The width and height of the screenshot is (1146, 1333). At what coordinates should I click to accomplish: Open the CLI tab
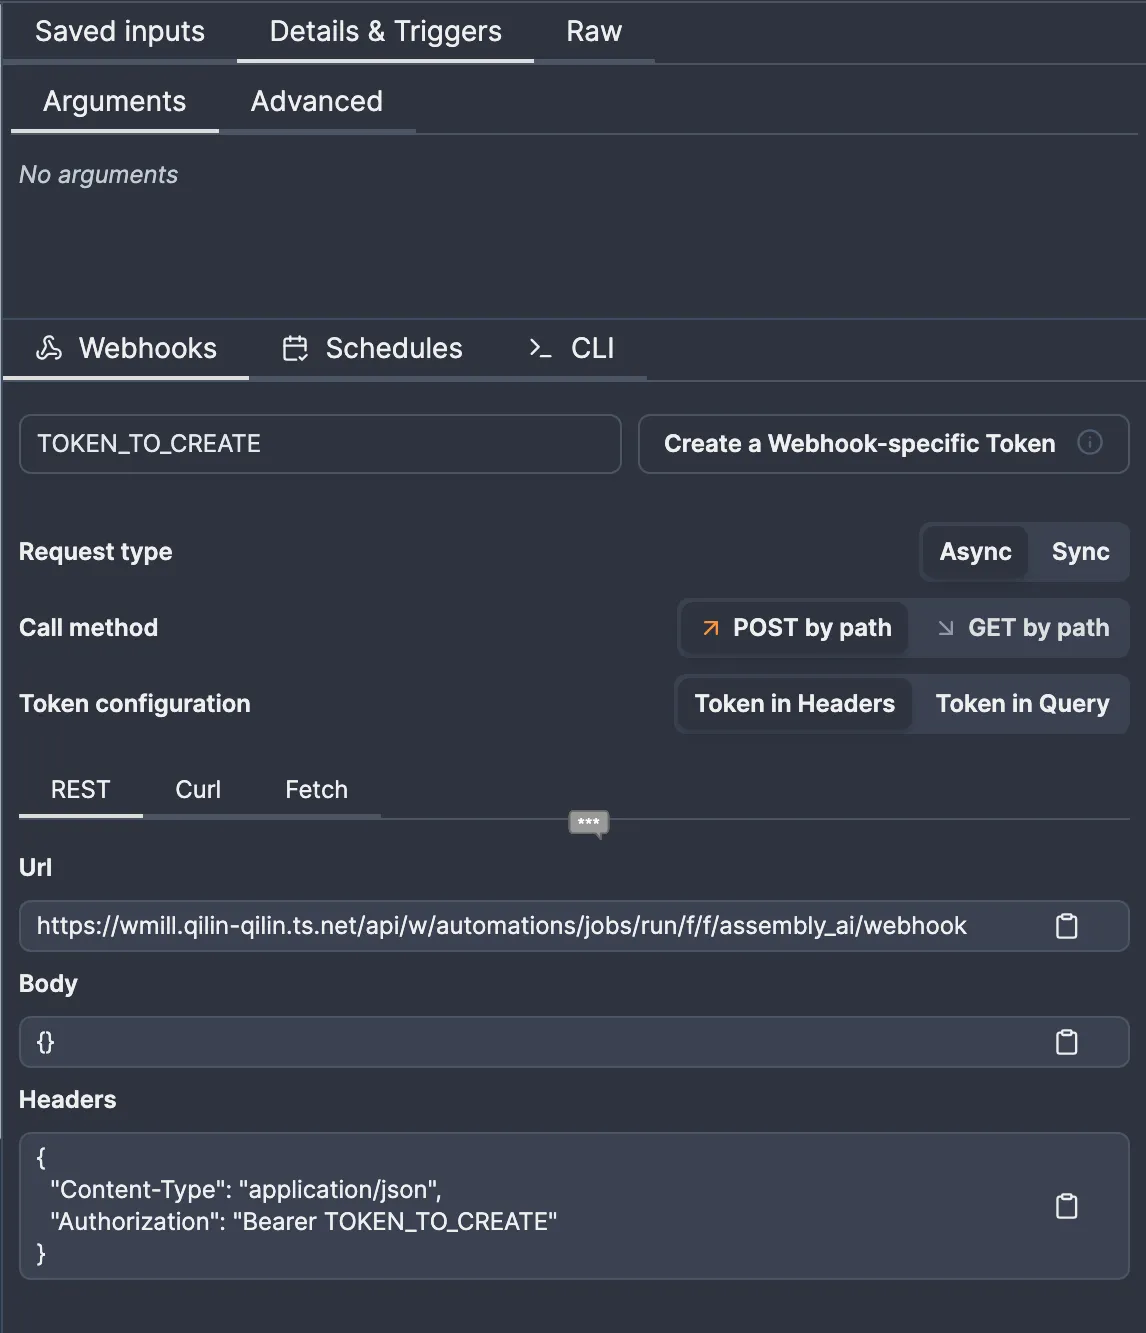click(x=572, y=348)
